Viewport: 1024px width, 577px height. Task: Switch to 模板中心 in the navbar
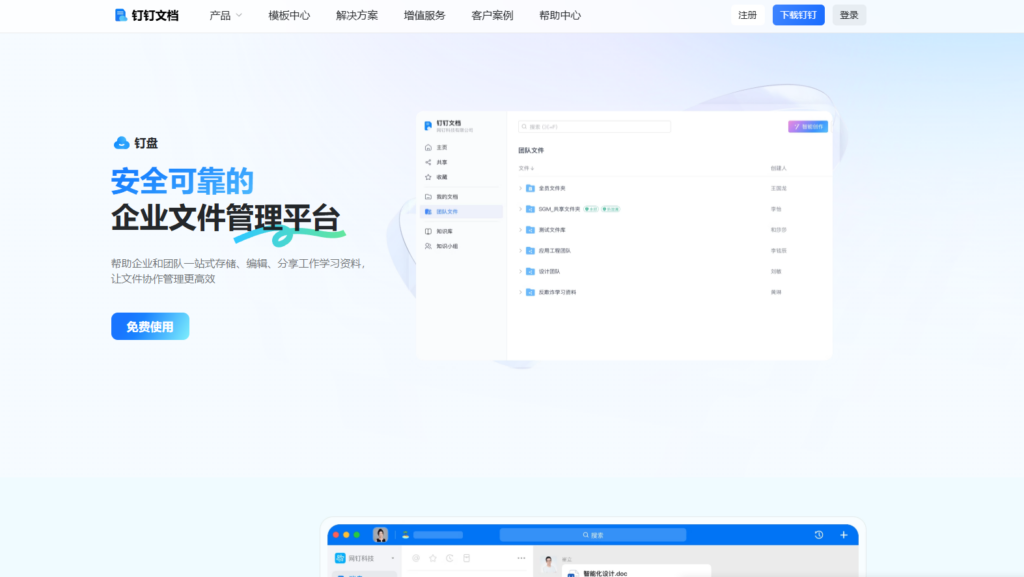click(287, 15)
